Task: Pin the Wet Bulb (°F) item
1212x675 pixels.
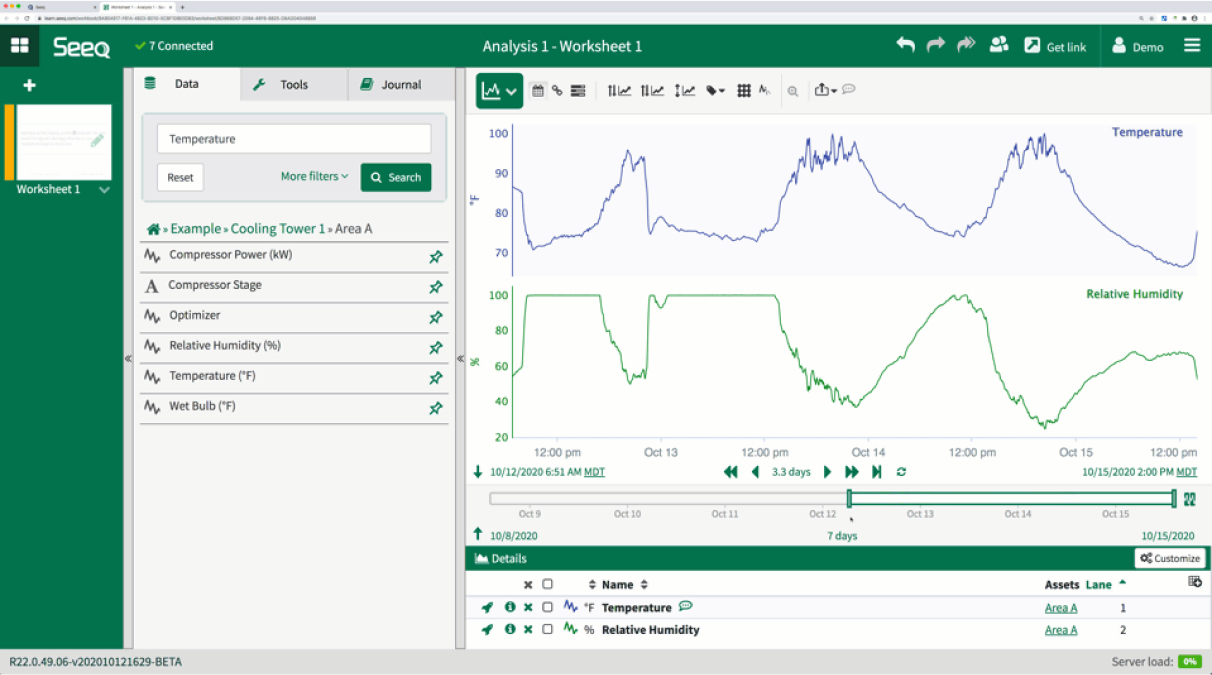Action: coord(435,409)
